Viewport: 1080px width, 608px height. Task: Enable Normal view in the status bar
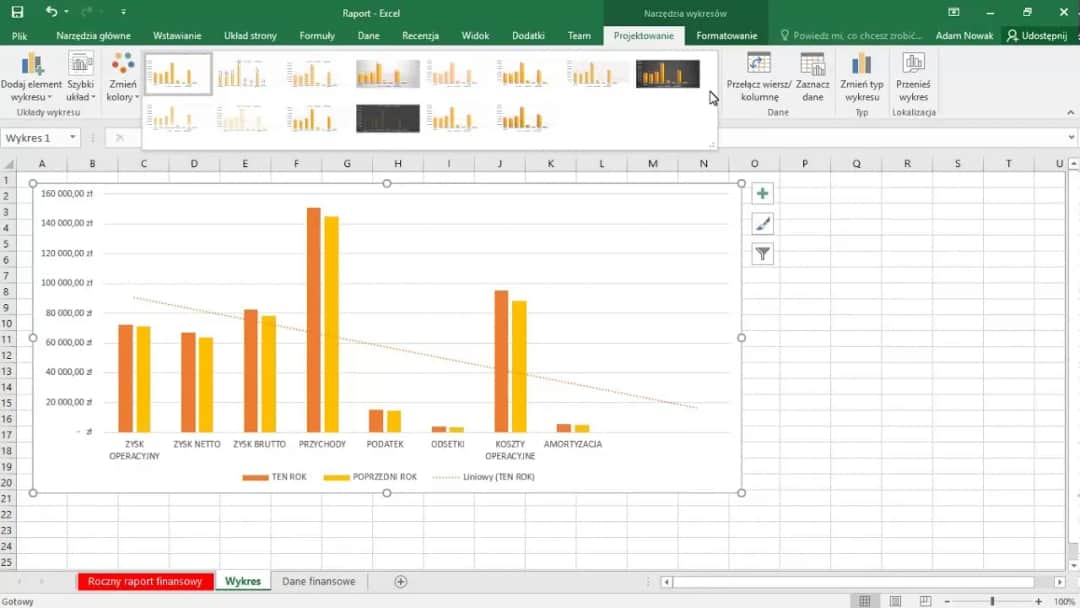point(864,601)
